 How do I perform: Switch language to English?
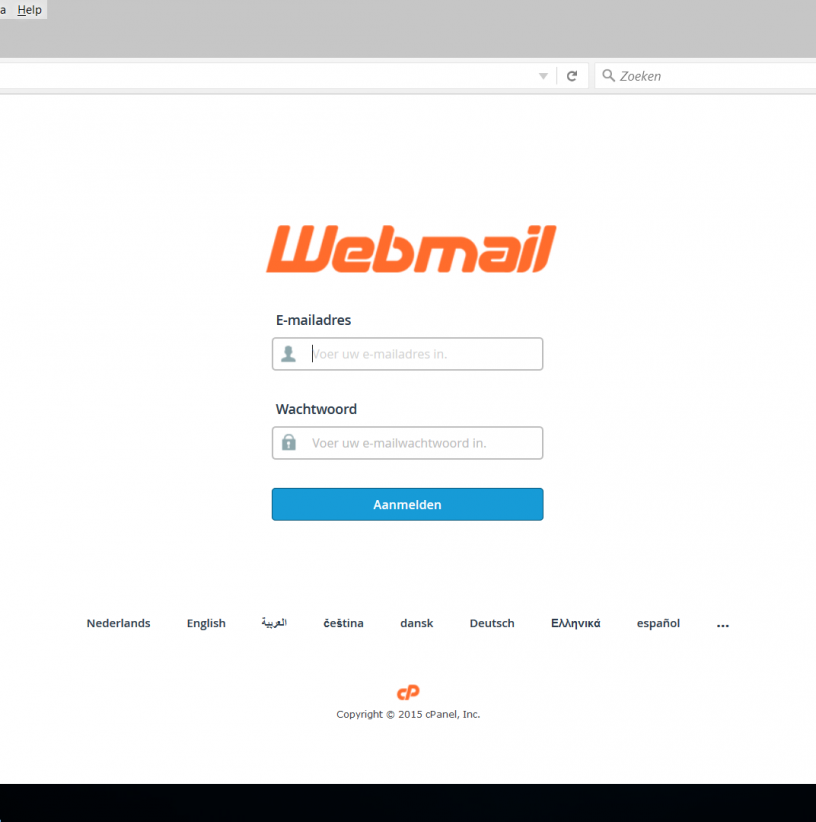click(x=206, y=623)
